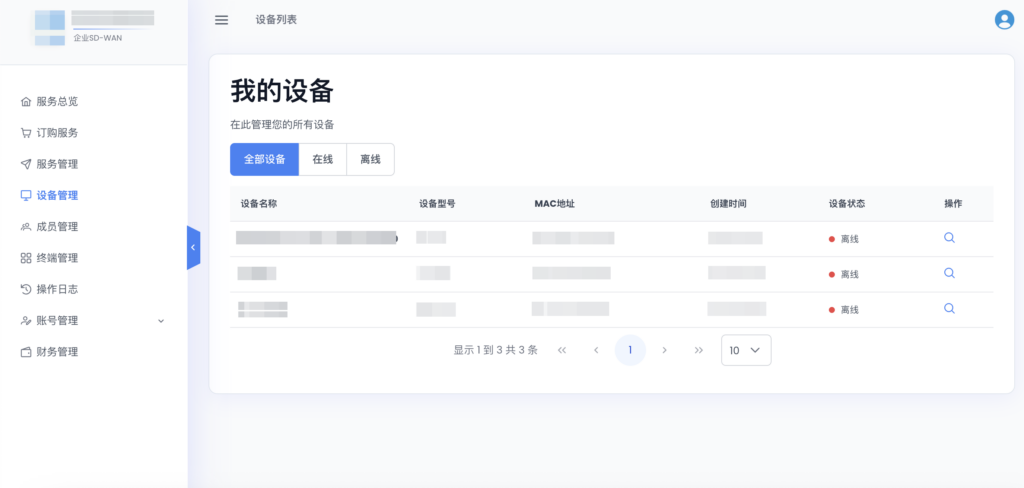Click the magnifier icon in third device row
The height and width of the screenshot is (488, 1024).
949,308
